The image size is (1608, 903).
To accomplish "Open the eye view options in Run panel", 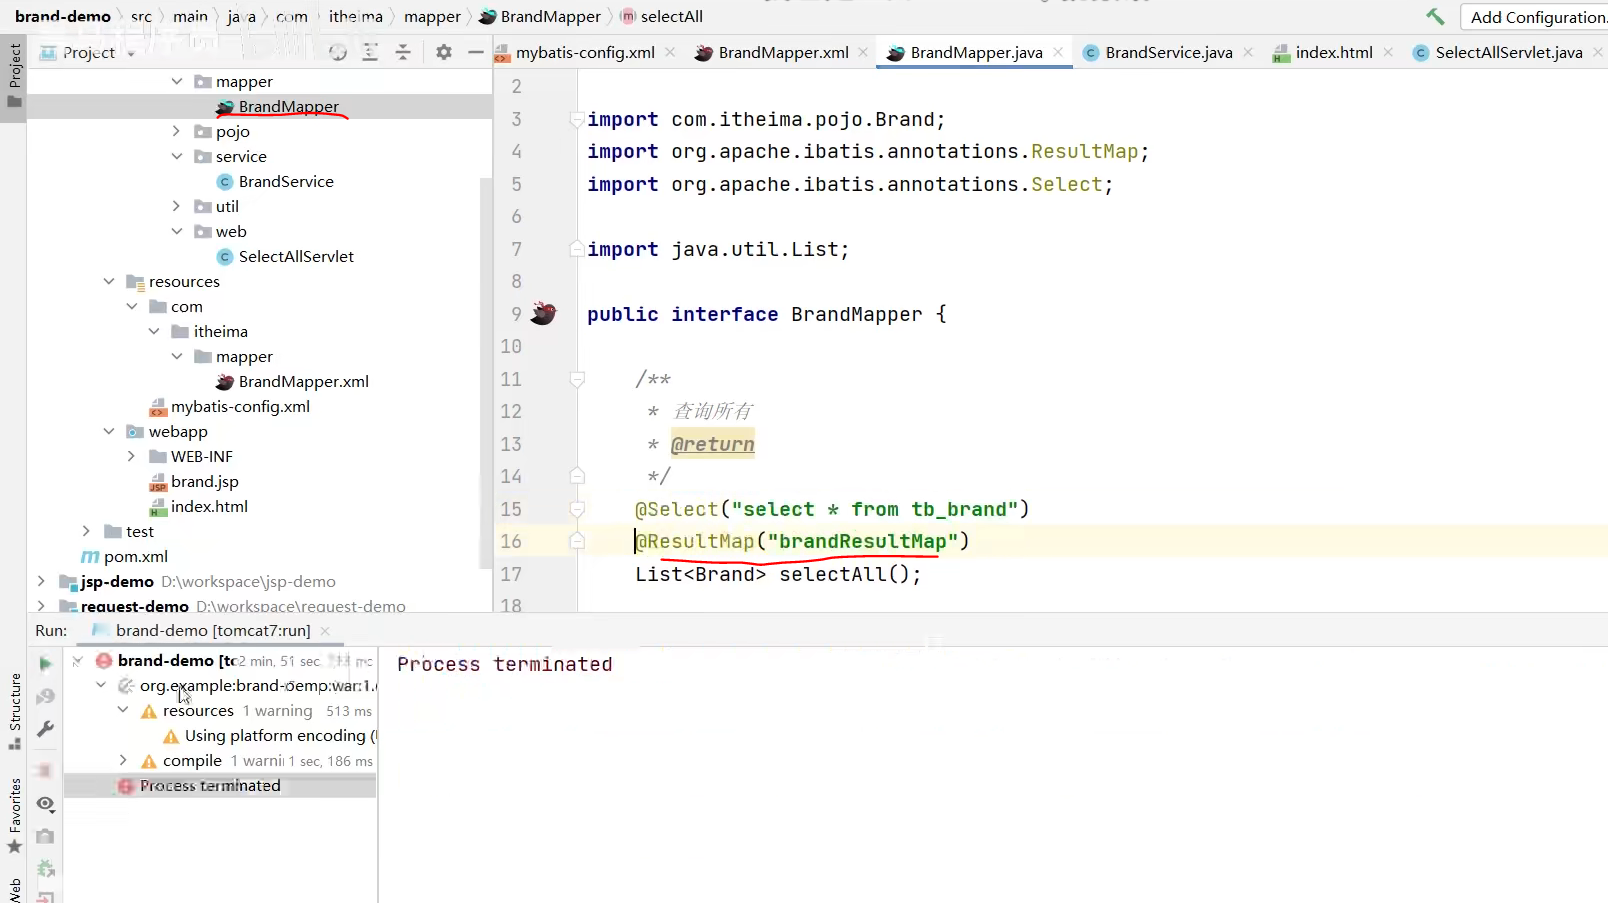I will click(45, 804).
